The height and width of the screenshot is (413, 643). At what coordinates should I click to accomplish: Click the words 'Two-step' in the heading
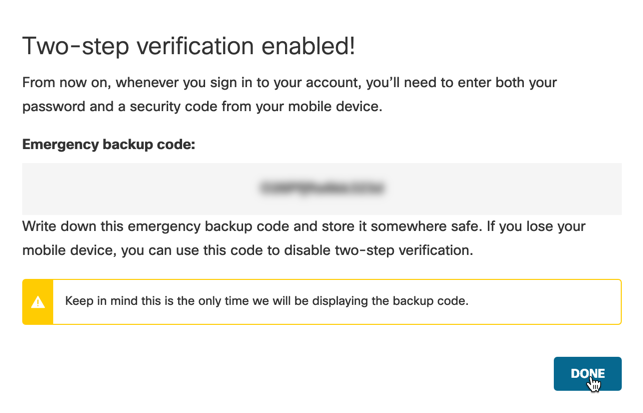pos(76,46)
